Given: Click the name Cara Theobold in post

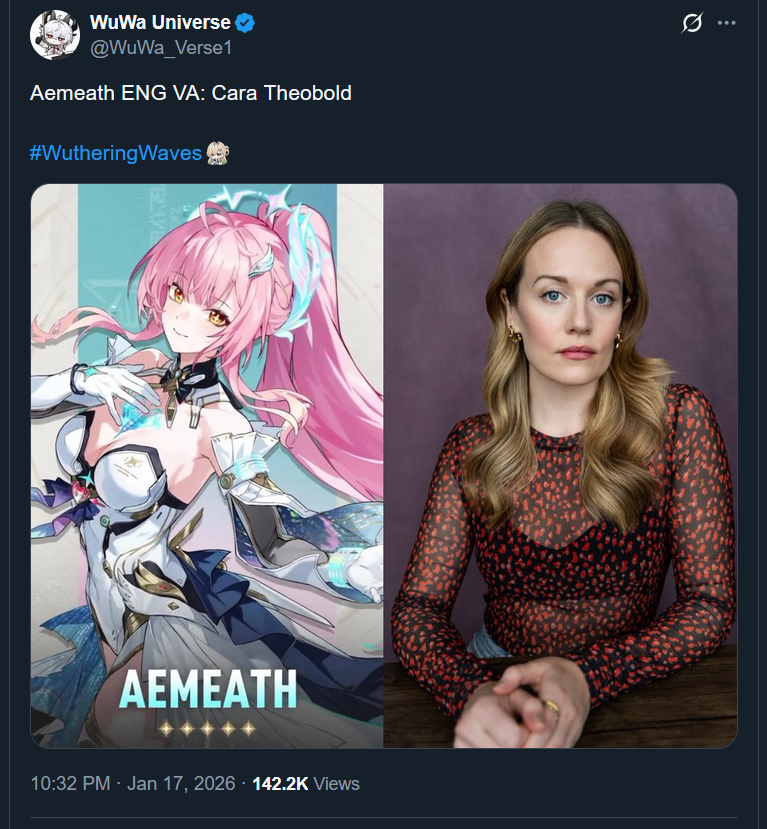Looking at the screenshot, I should pos(282,93).
